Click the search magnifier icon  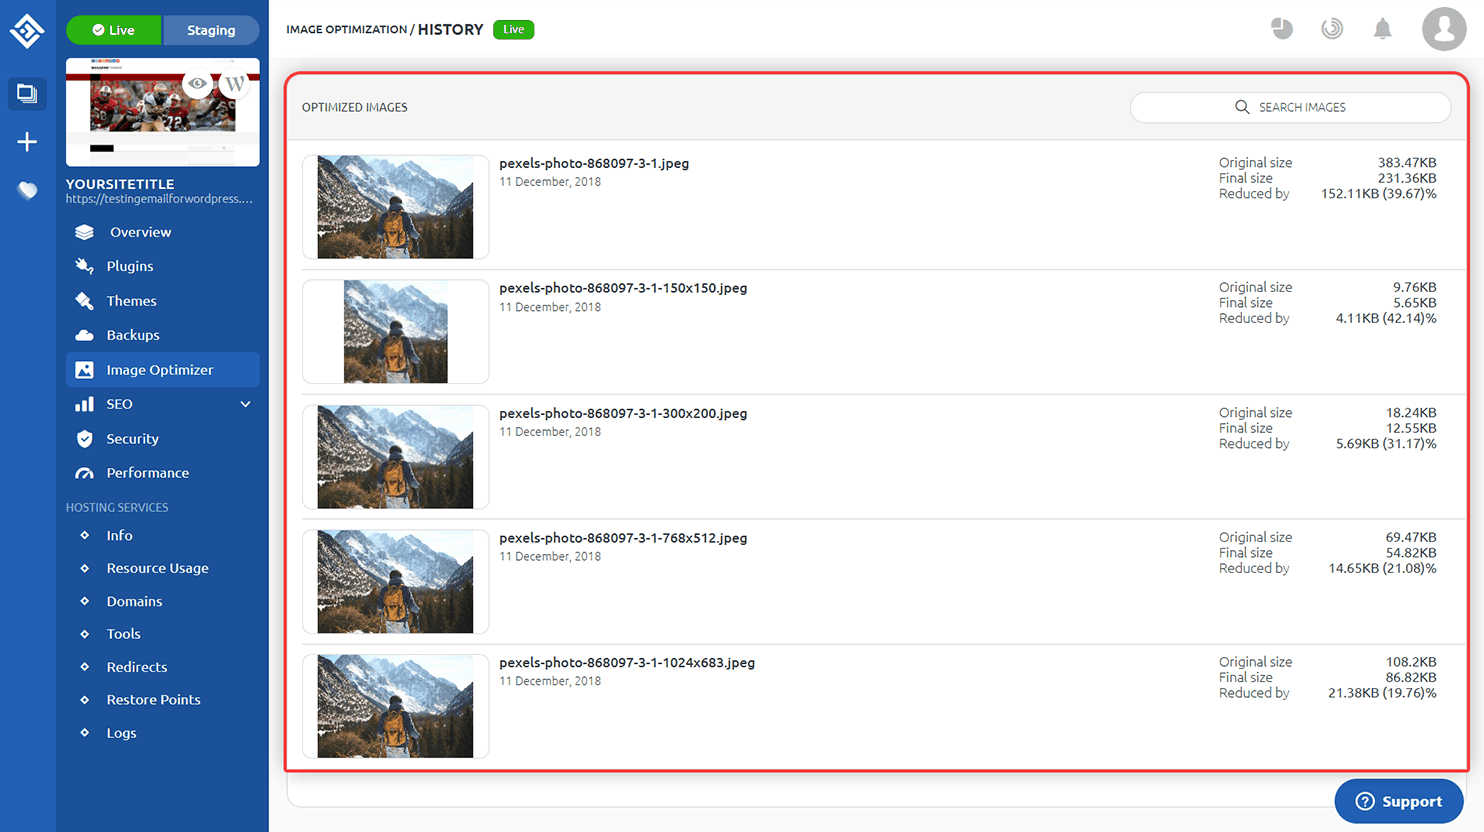(x=1242, y=107)
